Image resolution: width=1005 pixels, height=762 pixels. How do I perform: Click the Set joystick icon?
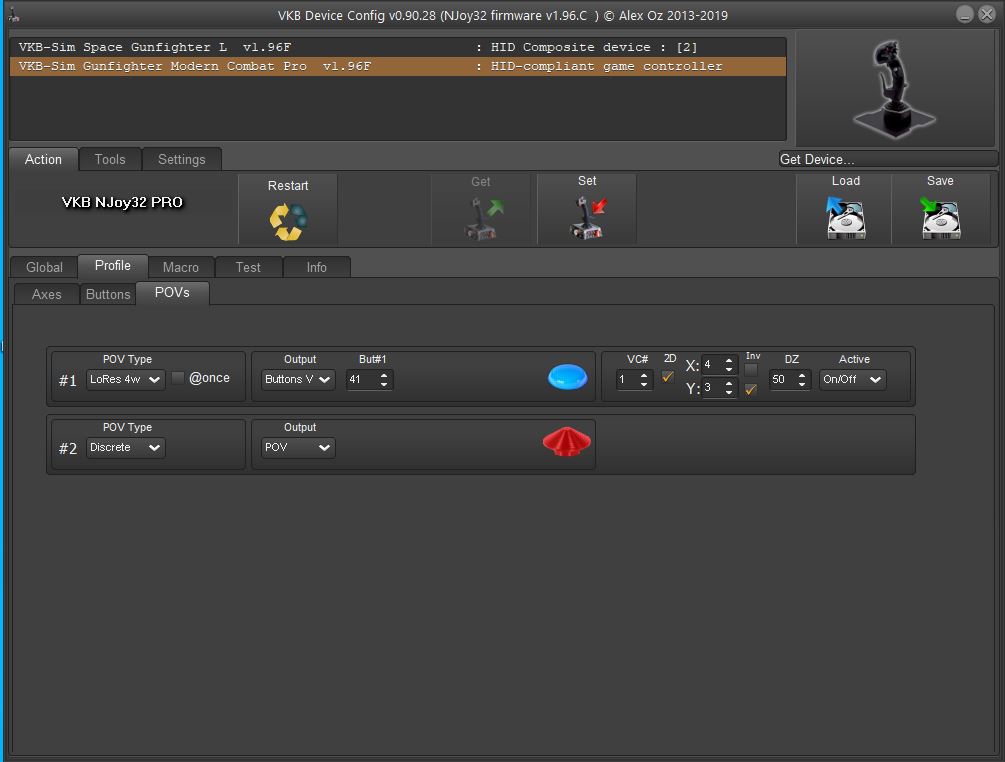587,219
